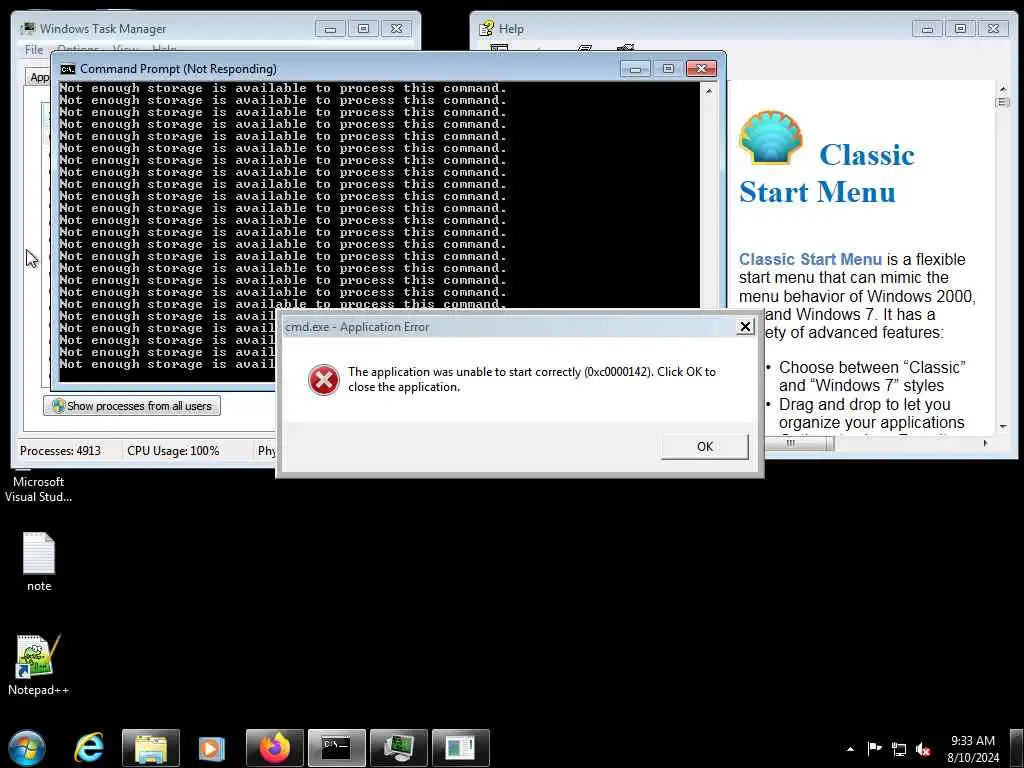Click Show processes from all users button
Viewport: 1024px width, 768px height.
point(132,406)
